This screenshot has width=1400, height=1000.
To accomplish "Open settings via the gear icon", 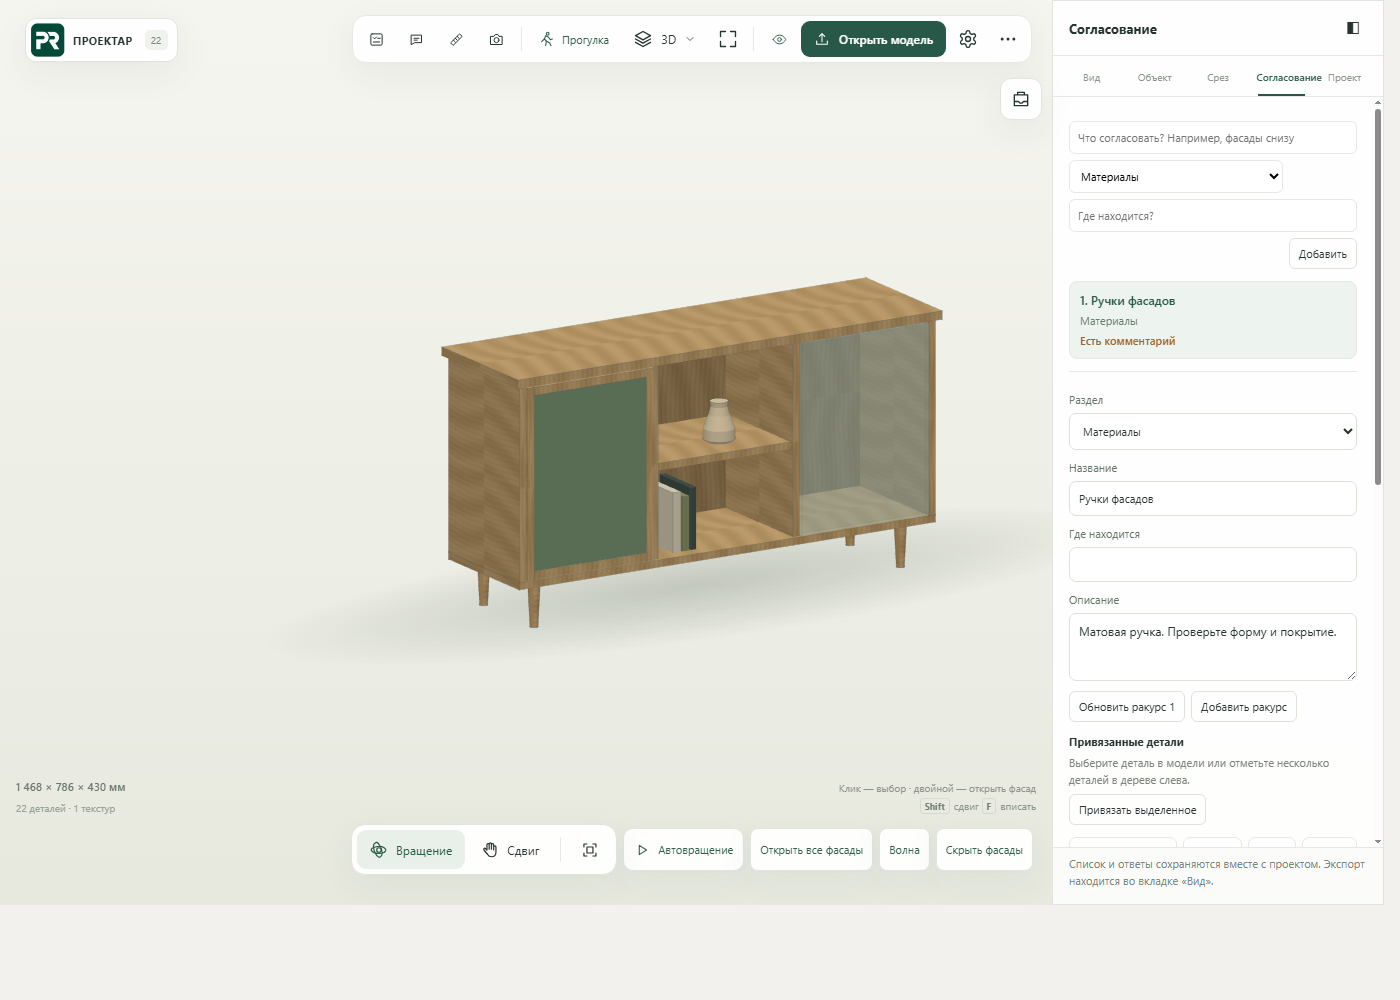I will pos(968,40).
